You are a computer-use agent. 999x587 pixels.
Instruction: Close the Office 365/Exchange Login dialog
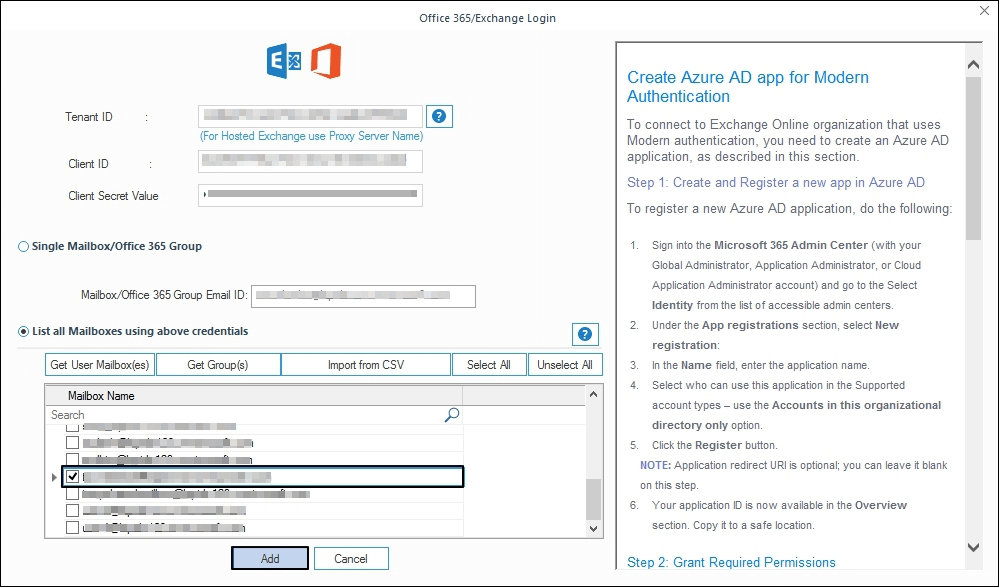coord(984,11)
